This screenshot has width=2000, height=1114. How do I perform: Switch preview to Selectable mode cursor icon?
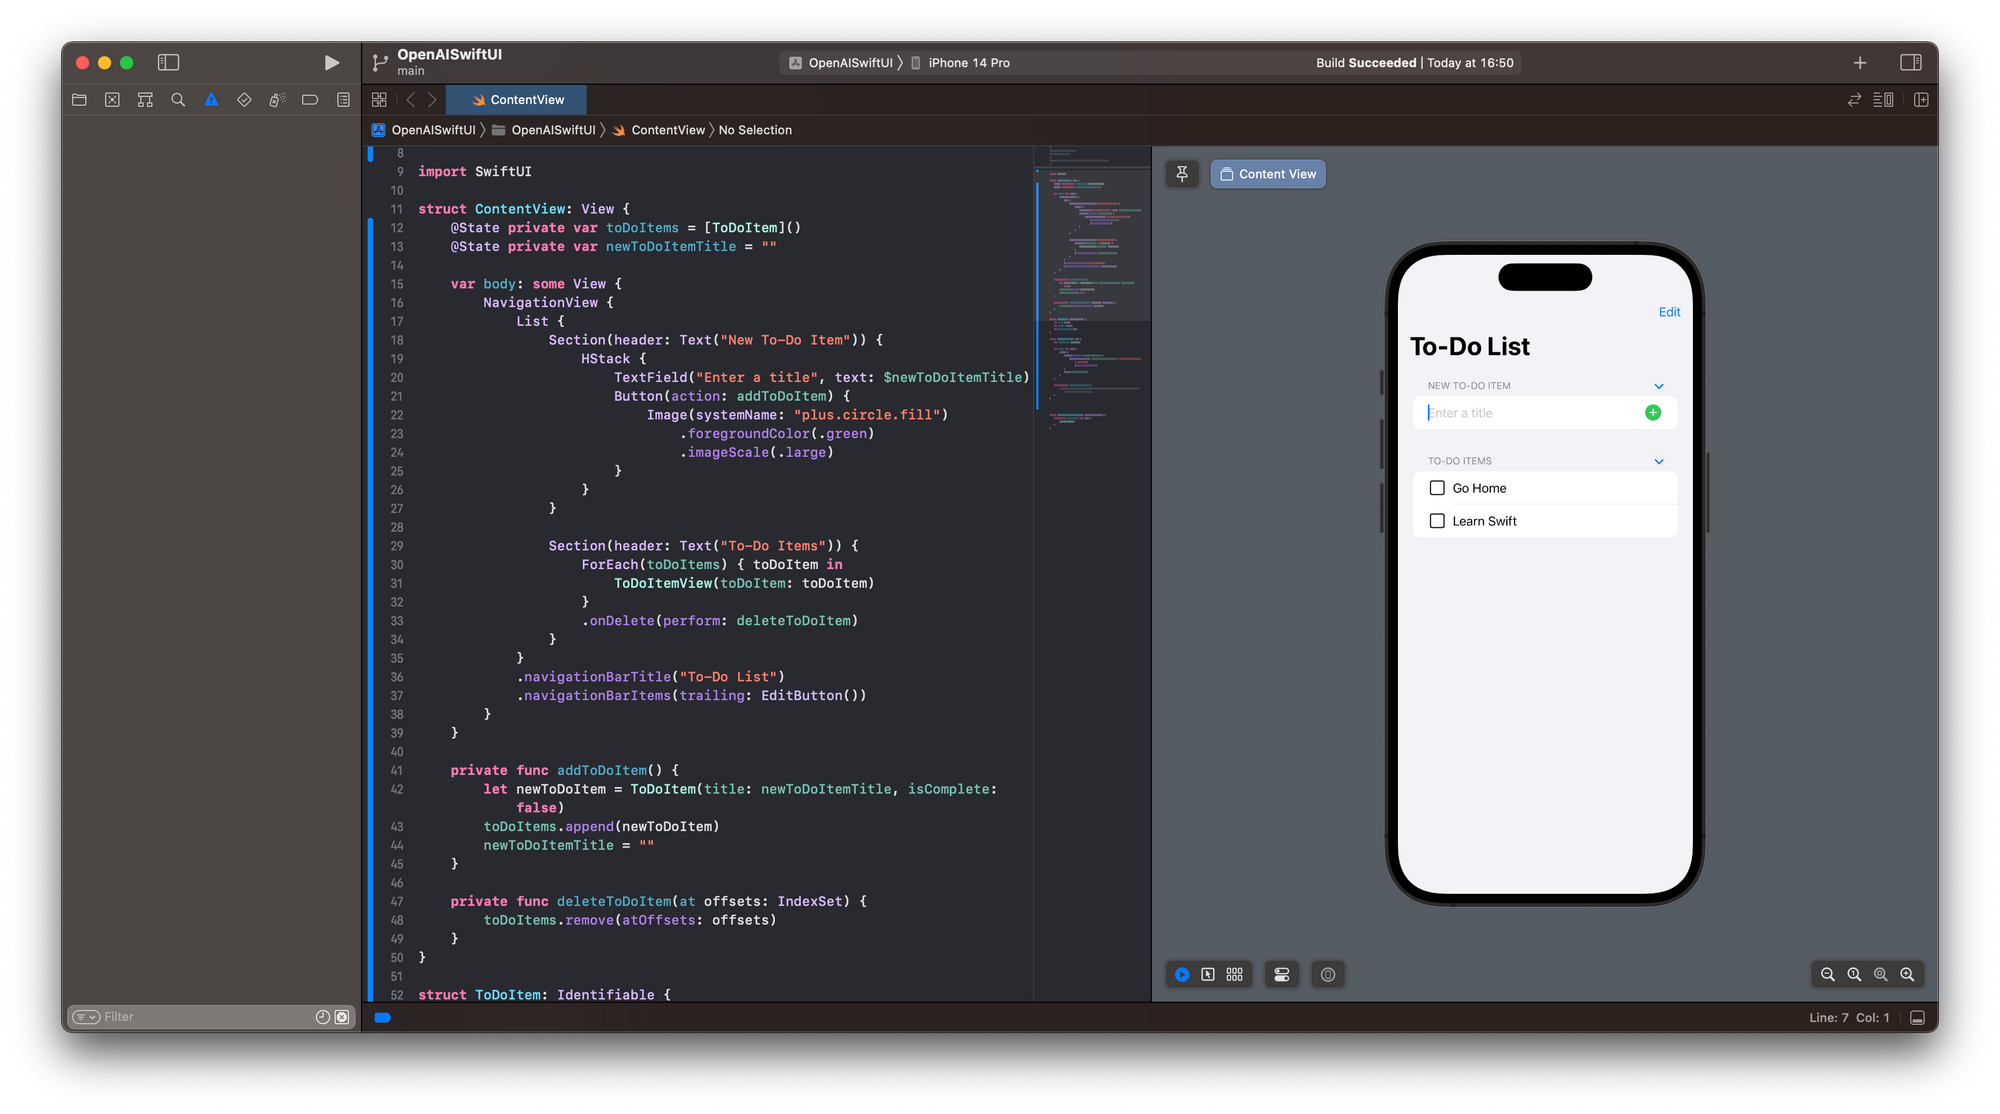point(1209,974)
